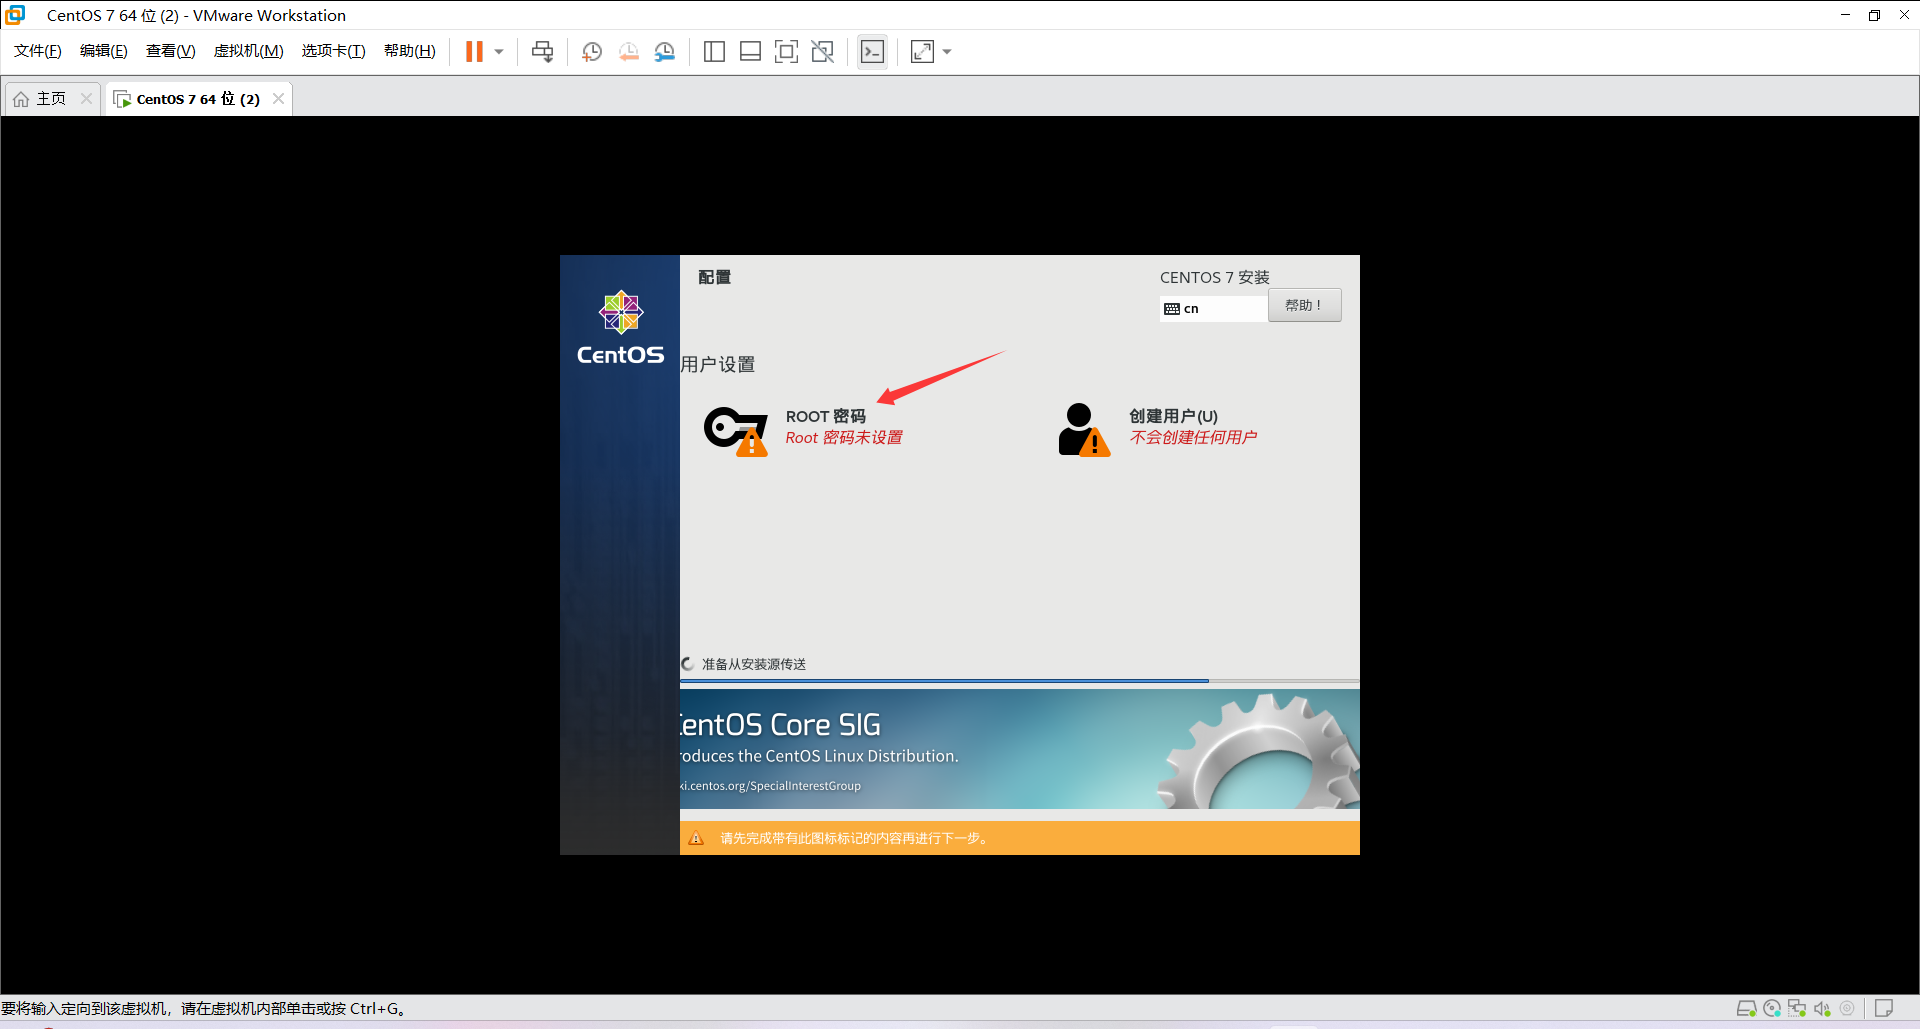Image resolution: width=1920 pixels, height=1029 pixels.
Task: Close the 主页 tab
Action: (x=86, y=99)
